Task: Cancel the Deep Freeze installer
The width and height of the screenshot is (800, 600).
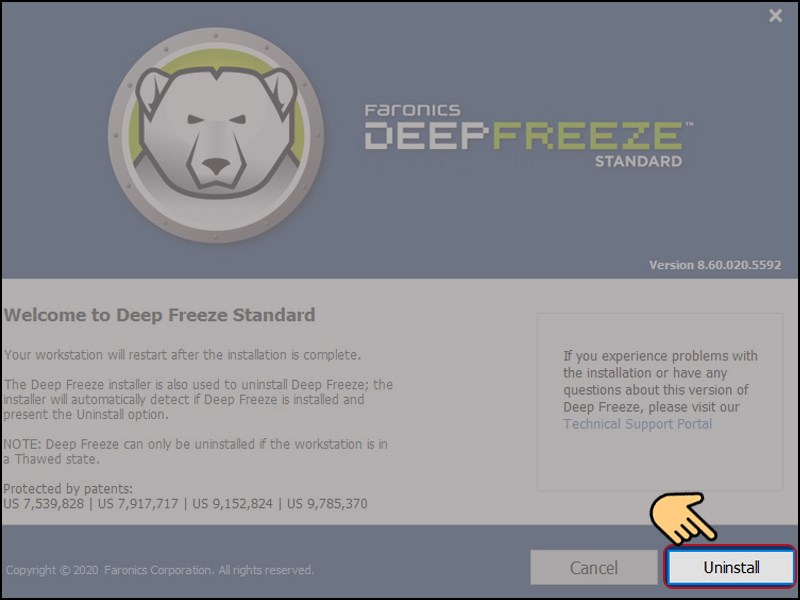Action: [593, 567]
